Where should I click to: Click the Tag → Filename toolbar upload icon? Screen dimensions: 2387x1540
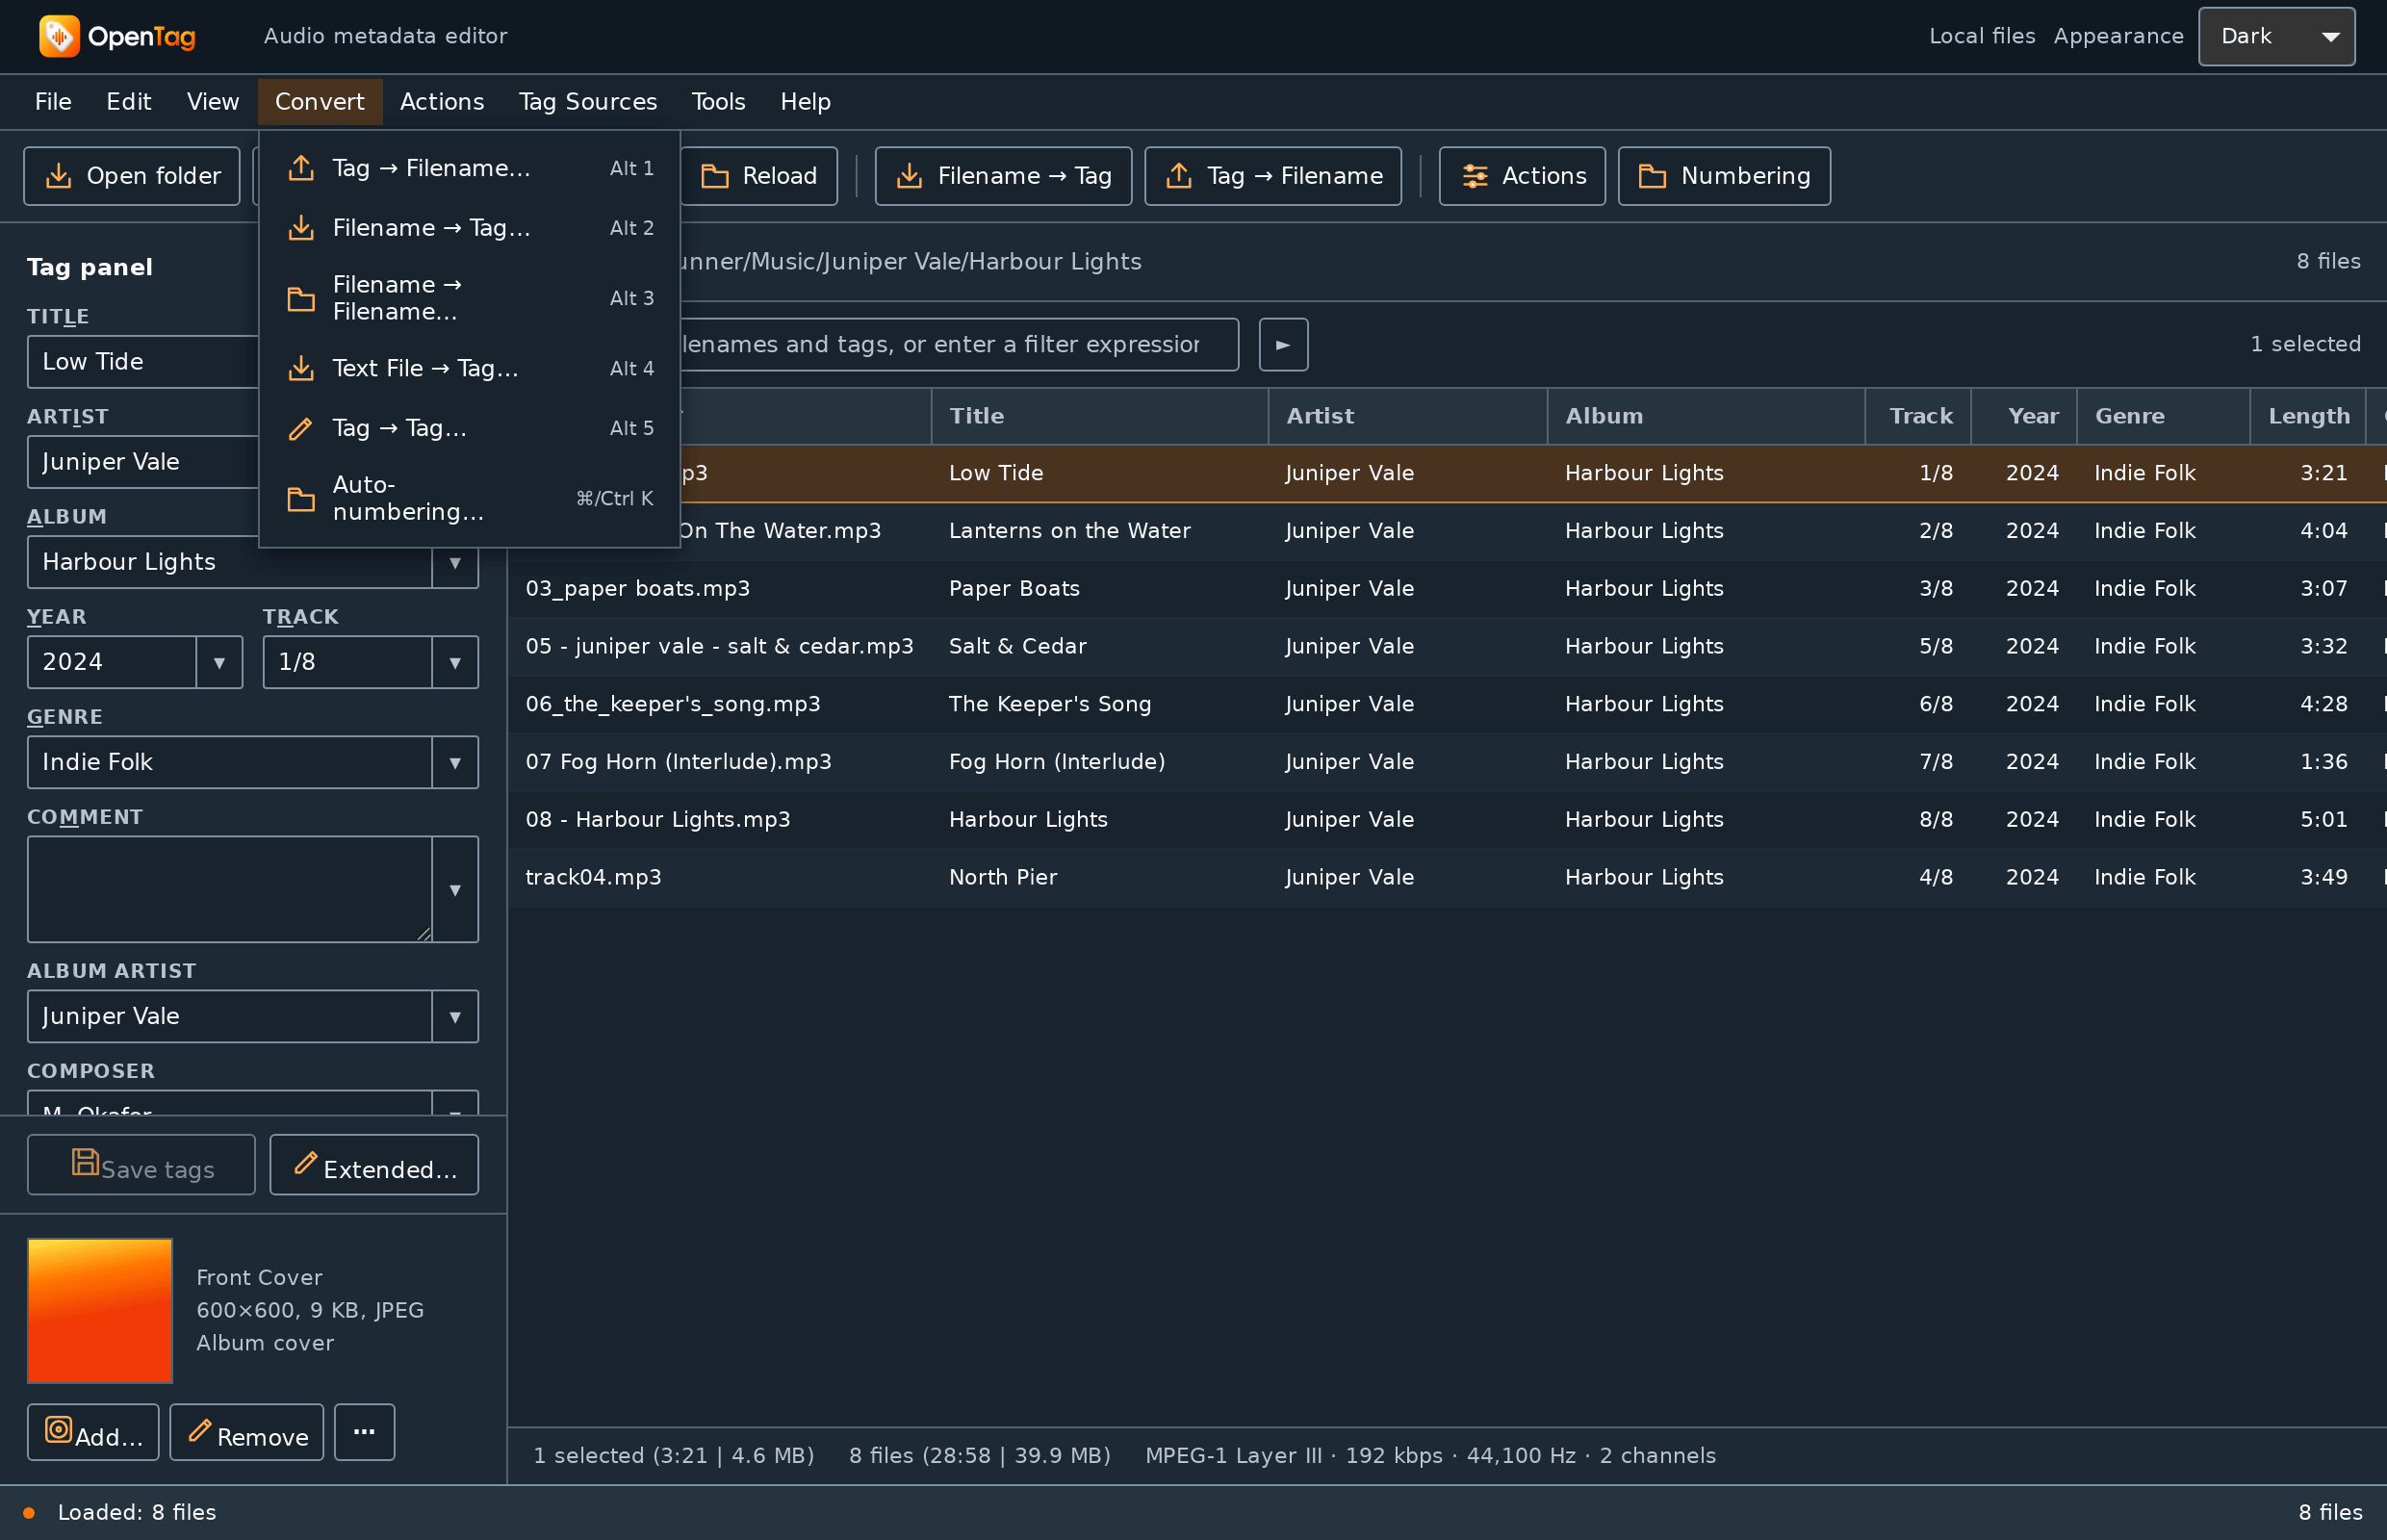[1179, 176]
